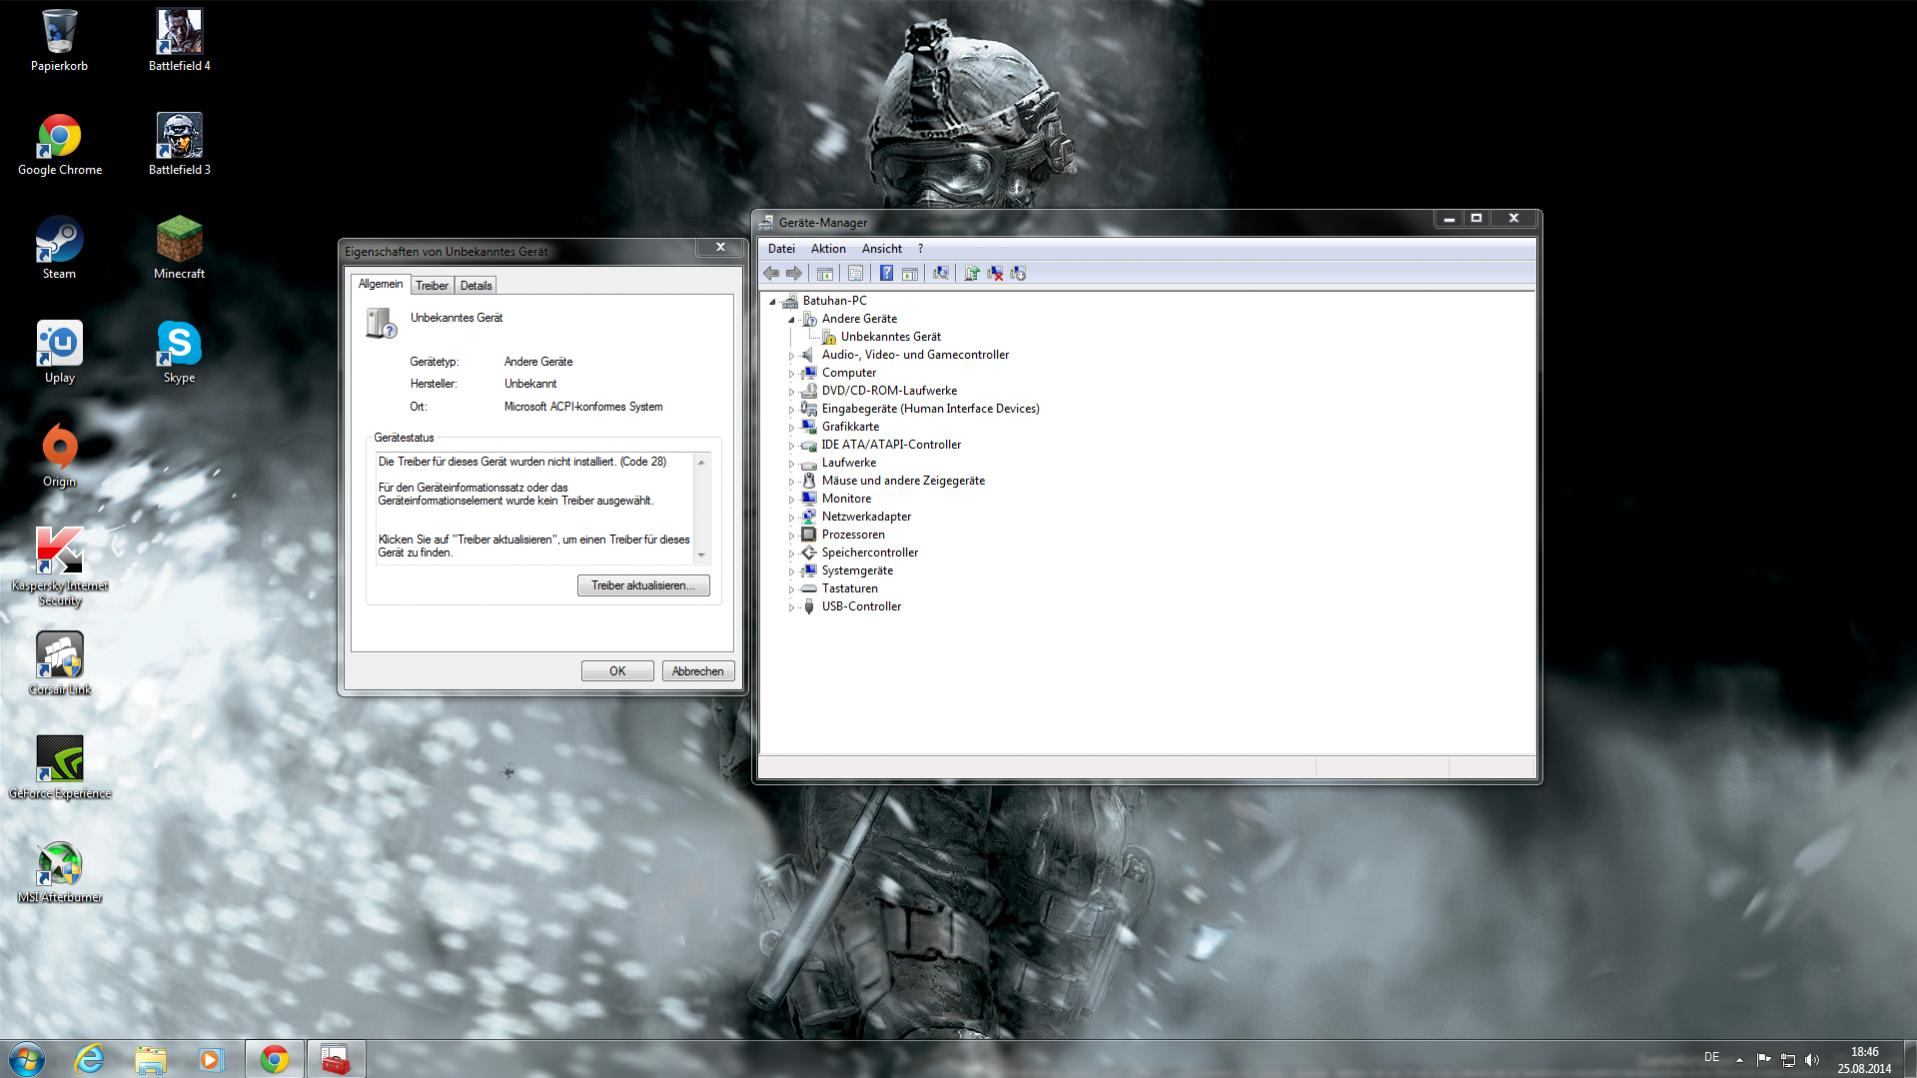Select the Papierkorb desktop icon

coord(59,41)
